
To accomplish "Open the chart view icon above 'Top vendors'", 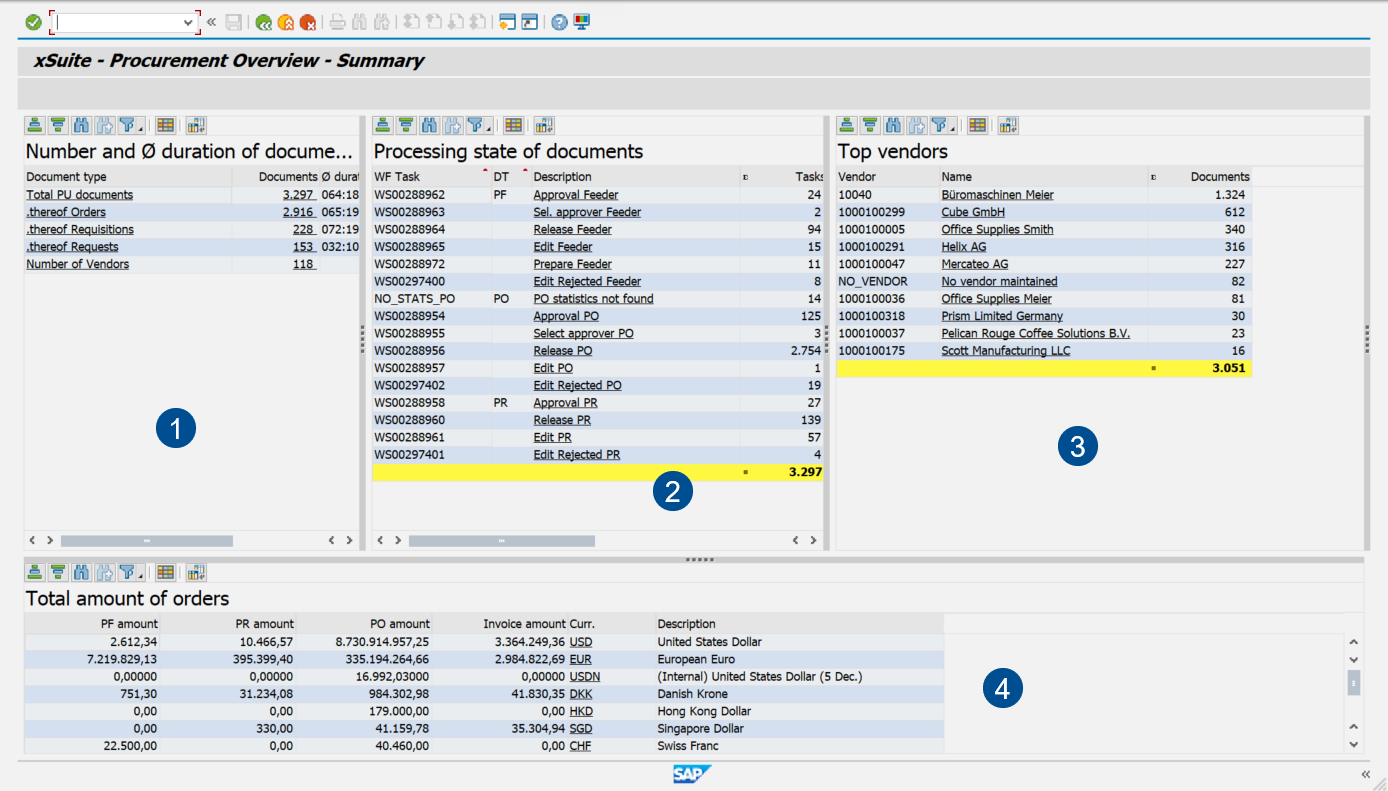I will [1007, 125].
